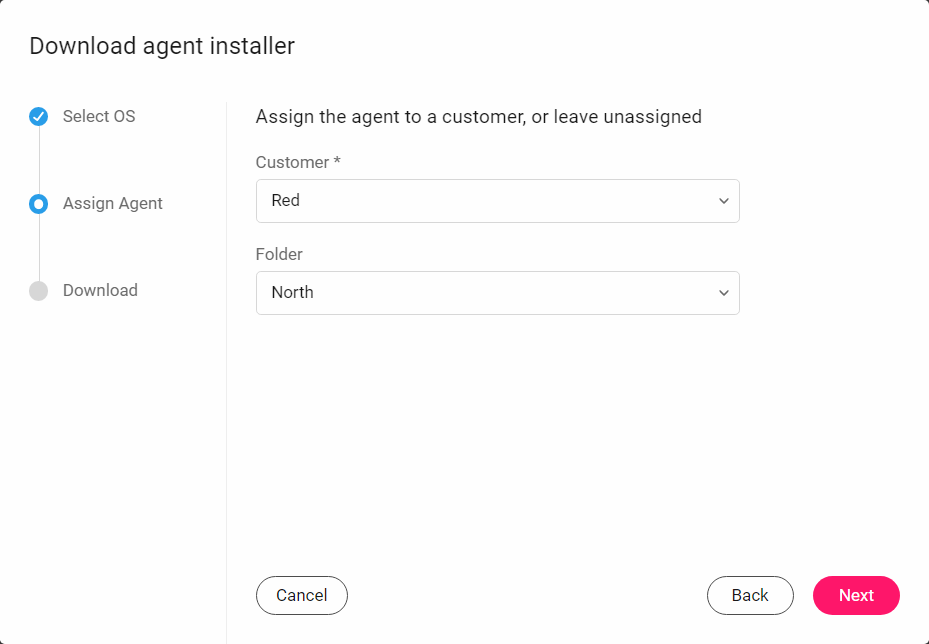Viewport: 929px width, 644px height.
Task: Click the completed checkmark icon for Select OS
Action: click(x=39, y=117)
